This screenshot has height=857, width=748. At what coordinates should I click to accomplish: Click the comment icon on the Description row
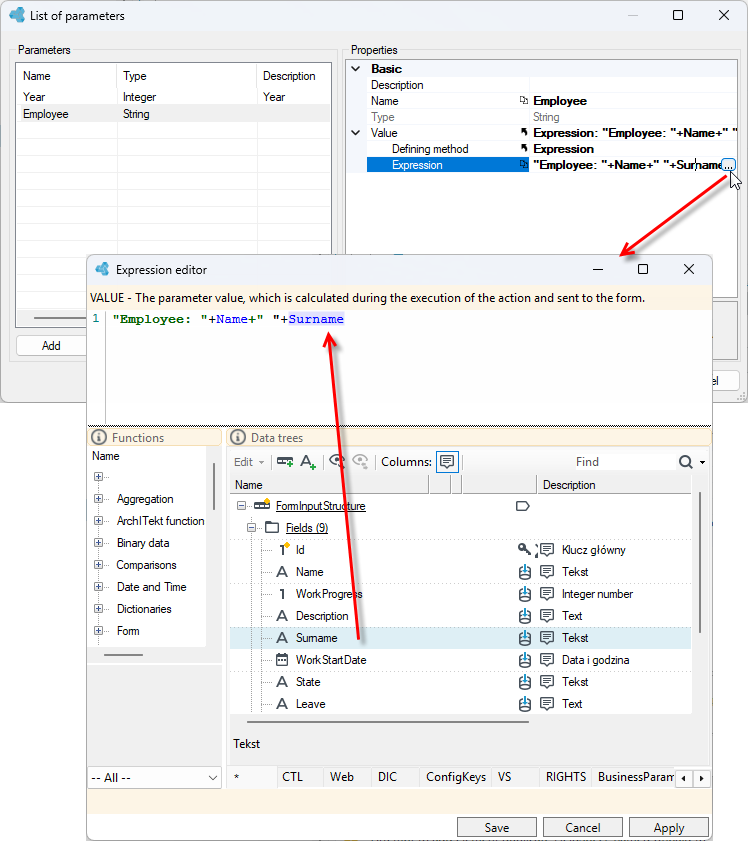547,616
